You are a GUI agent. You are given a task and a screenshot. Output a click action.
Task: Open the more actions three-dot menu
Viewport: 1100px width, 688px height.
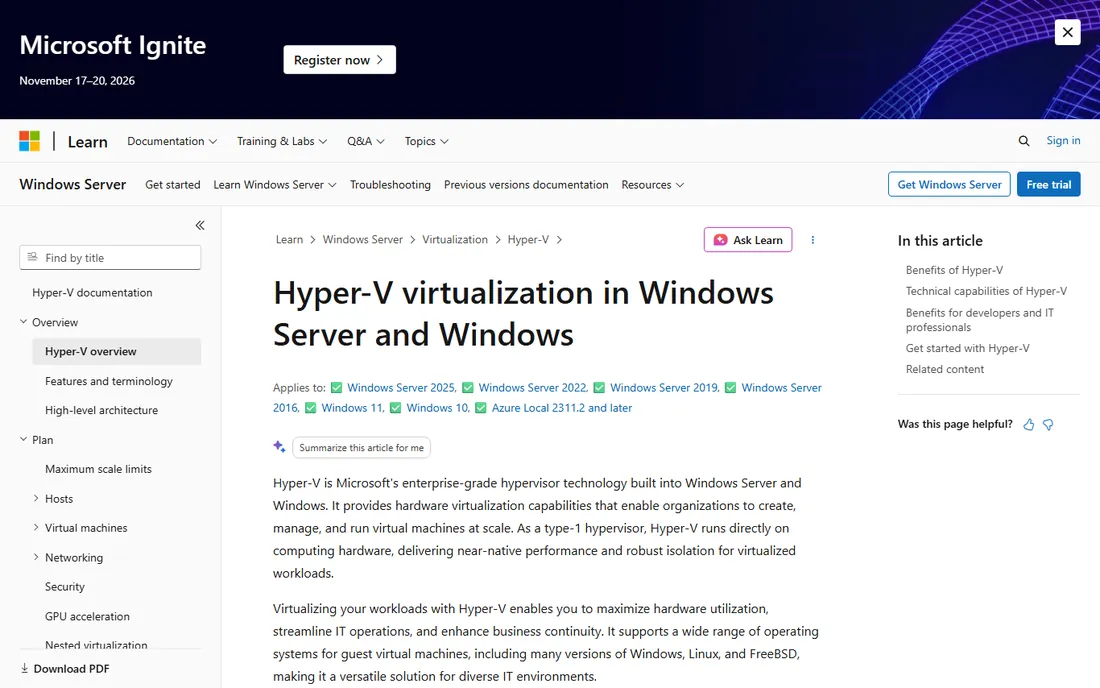click(x=812, y=240)
